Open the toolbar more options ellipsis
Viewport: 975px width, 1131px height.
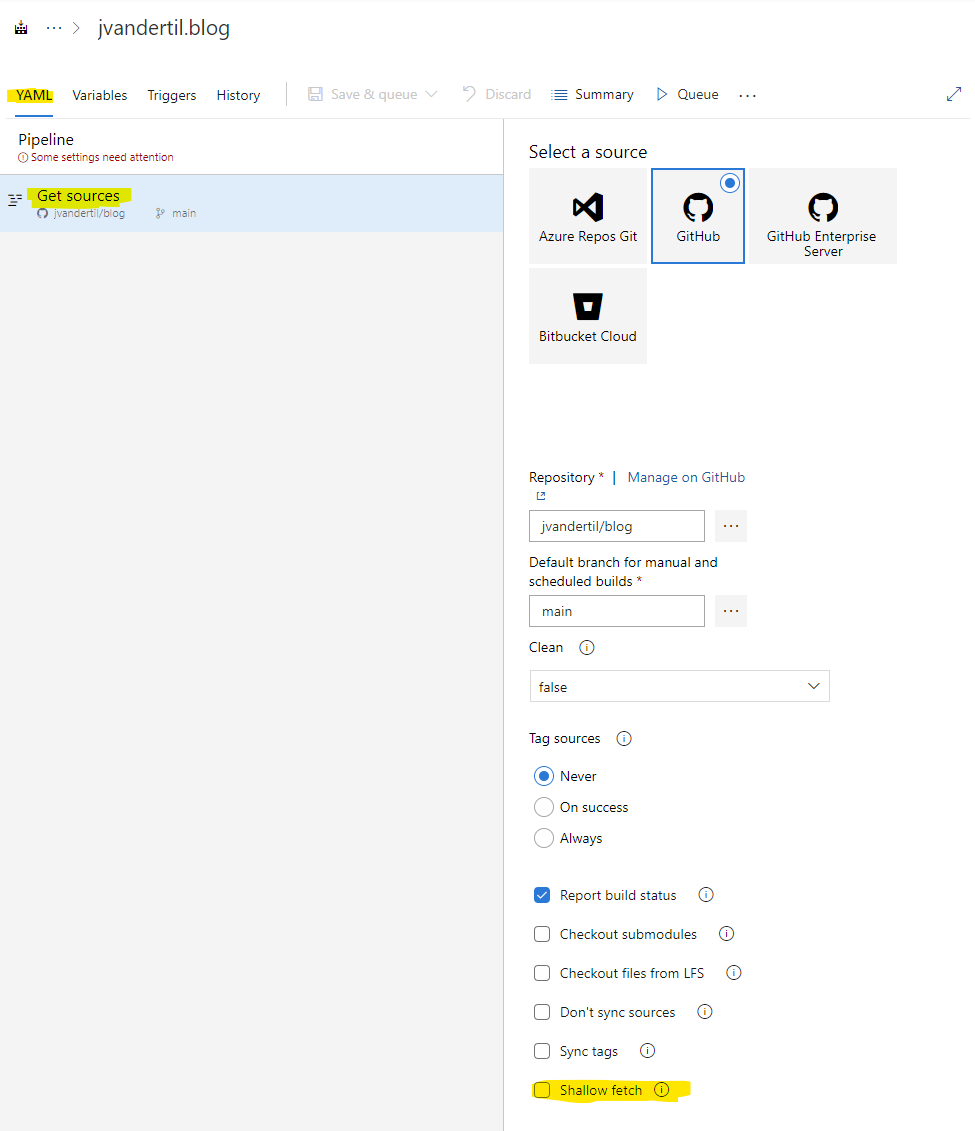point(748,95)
